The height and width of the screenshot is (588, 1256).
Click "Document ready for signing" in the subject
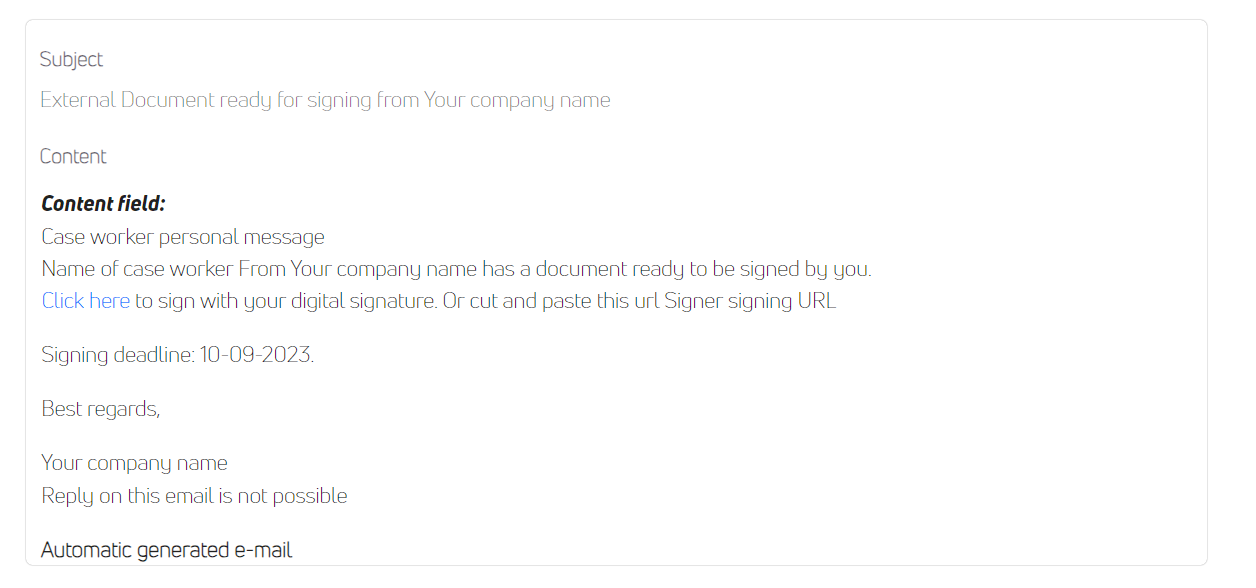point(246,100)
